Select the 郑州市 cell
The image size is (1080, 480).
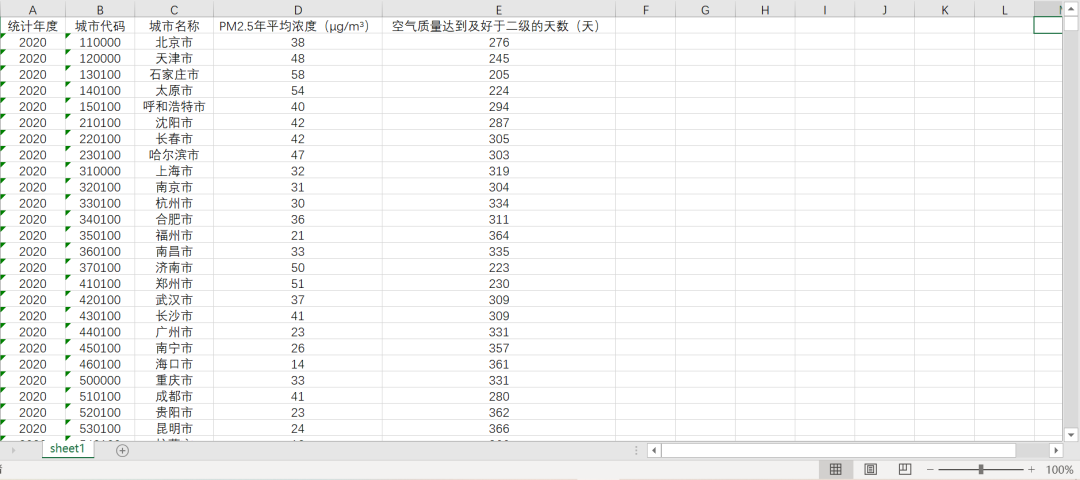[x=174, y=284]
